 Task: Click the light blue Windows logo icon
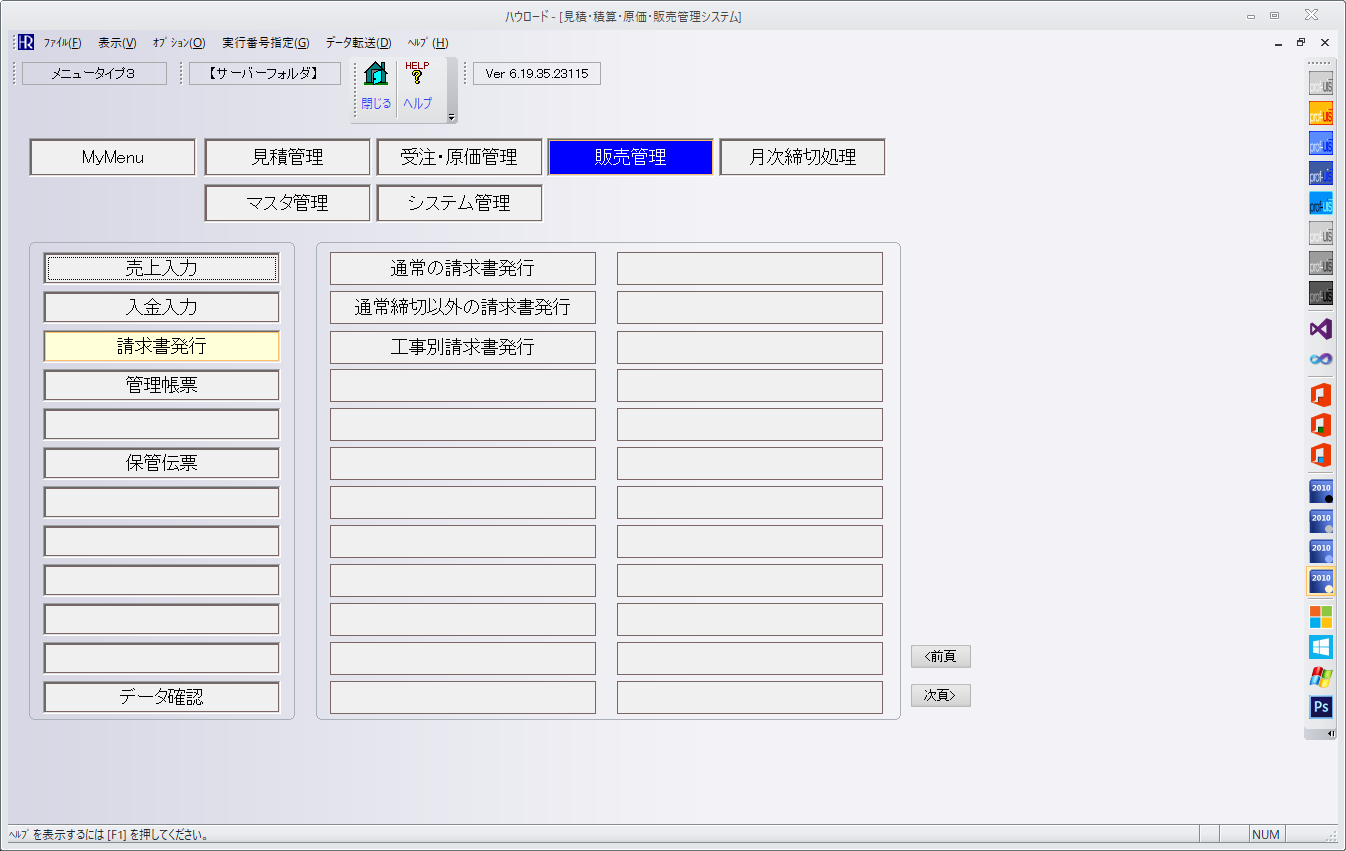point(1321,647)
